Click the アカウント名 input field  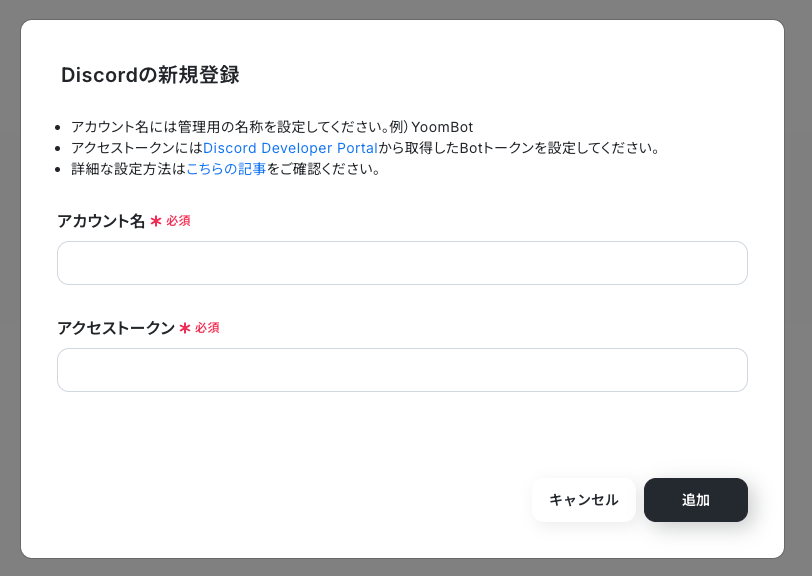(x=402, y=263)
